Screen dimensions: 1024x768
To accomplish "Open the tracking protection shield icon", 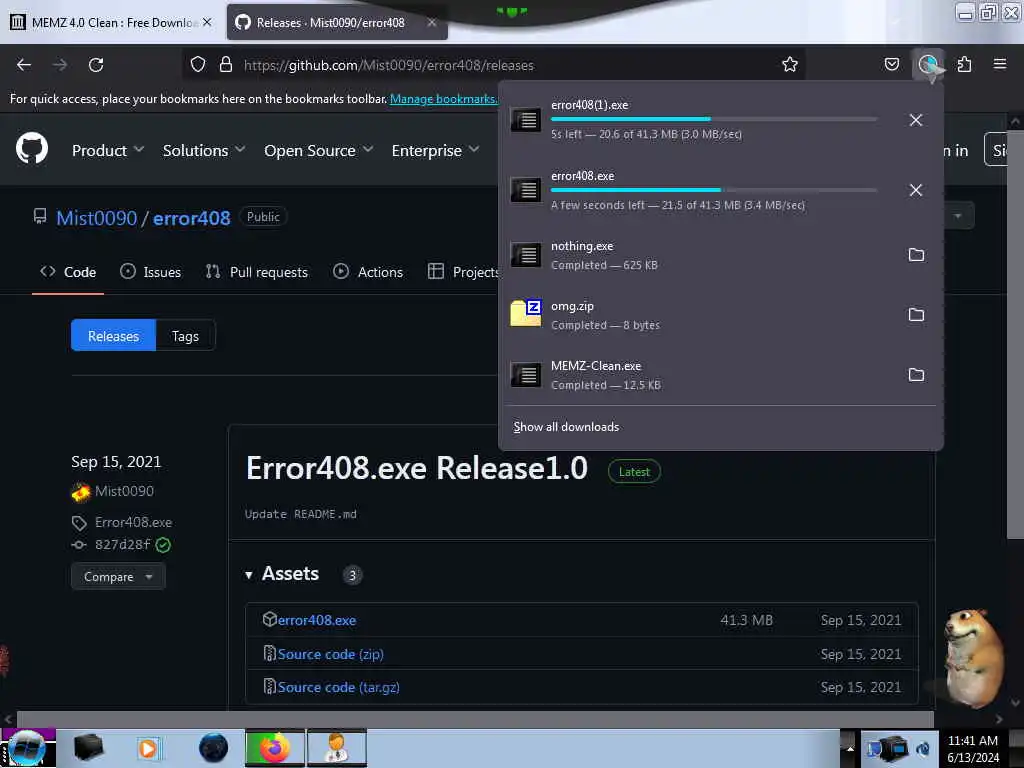I will [x=198, y=64].
